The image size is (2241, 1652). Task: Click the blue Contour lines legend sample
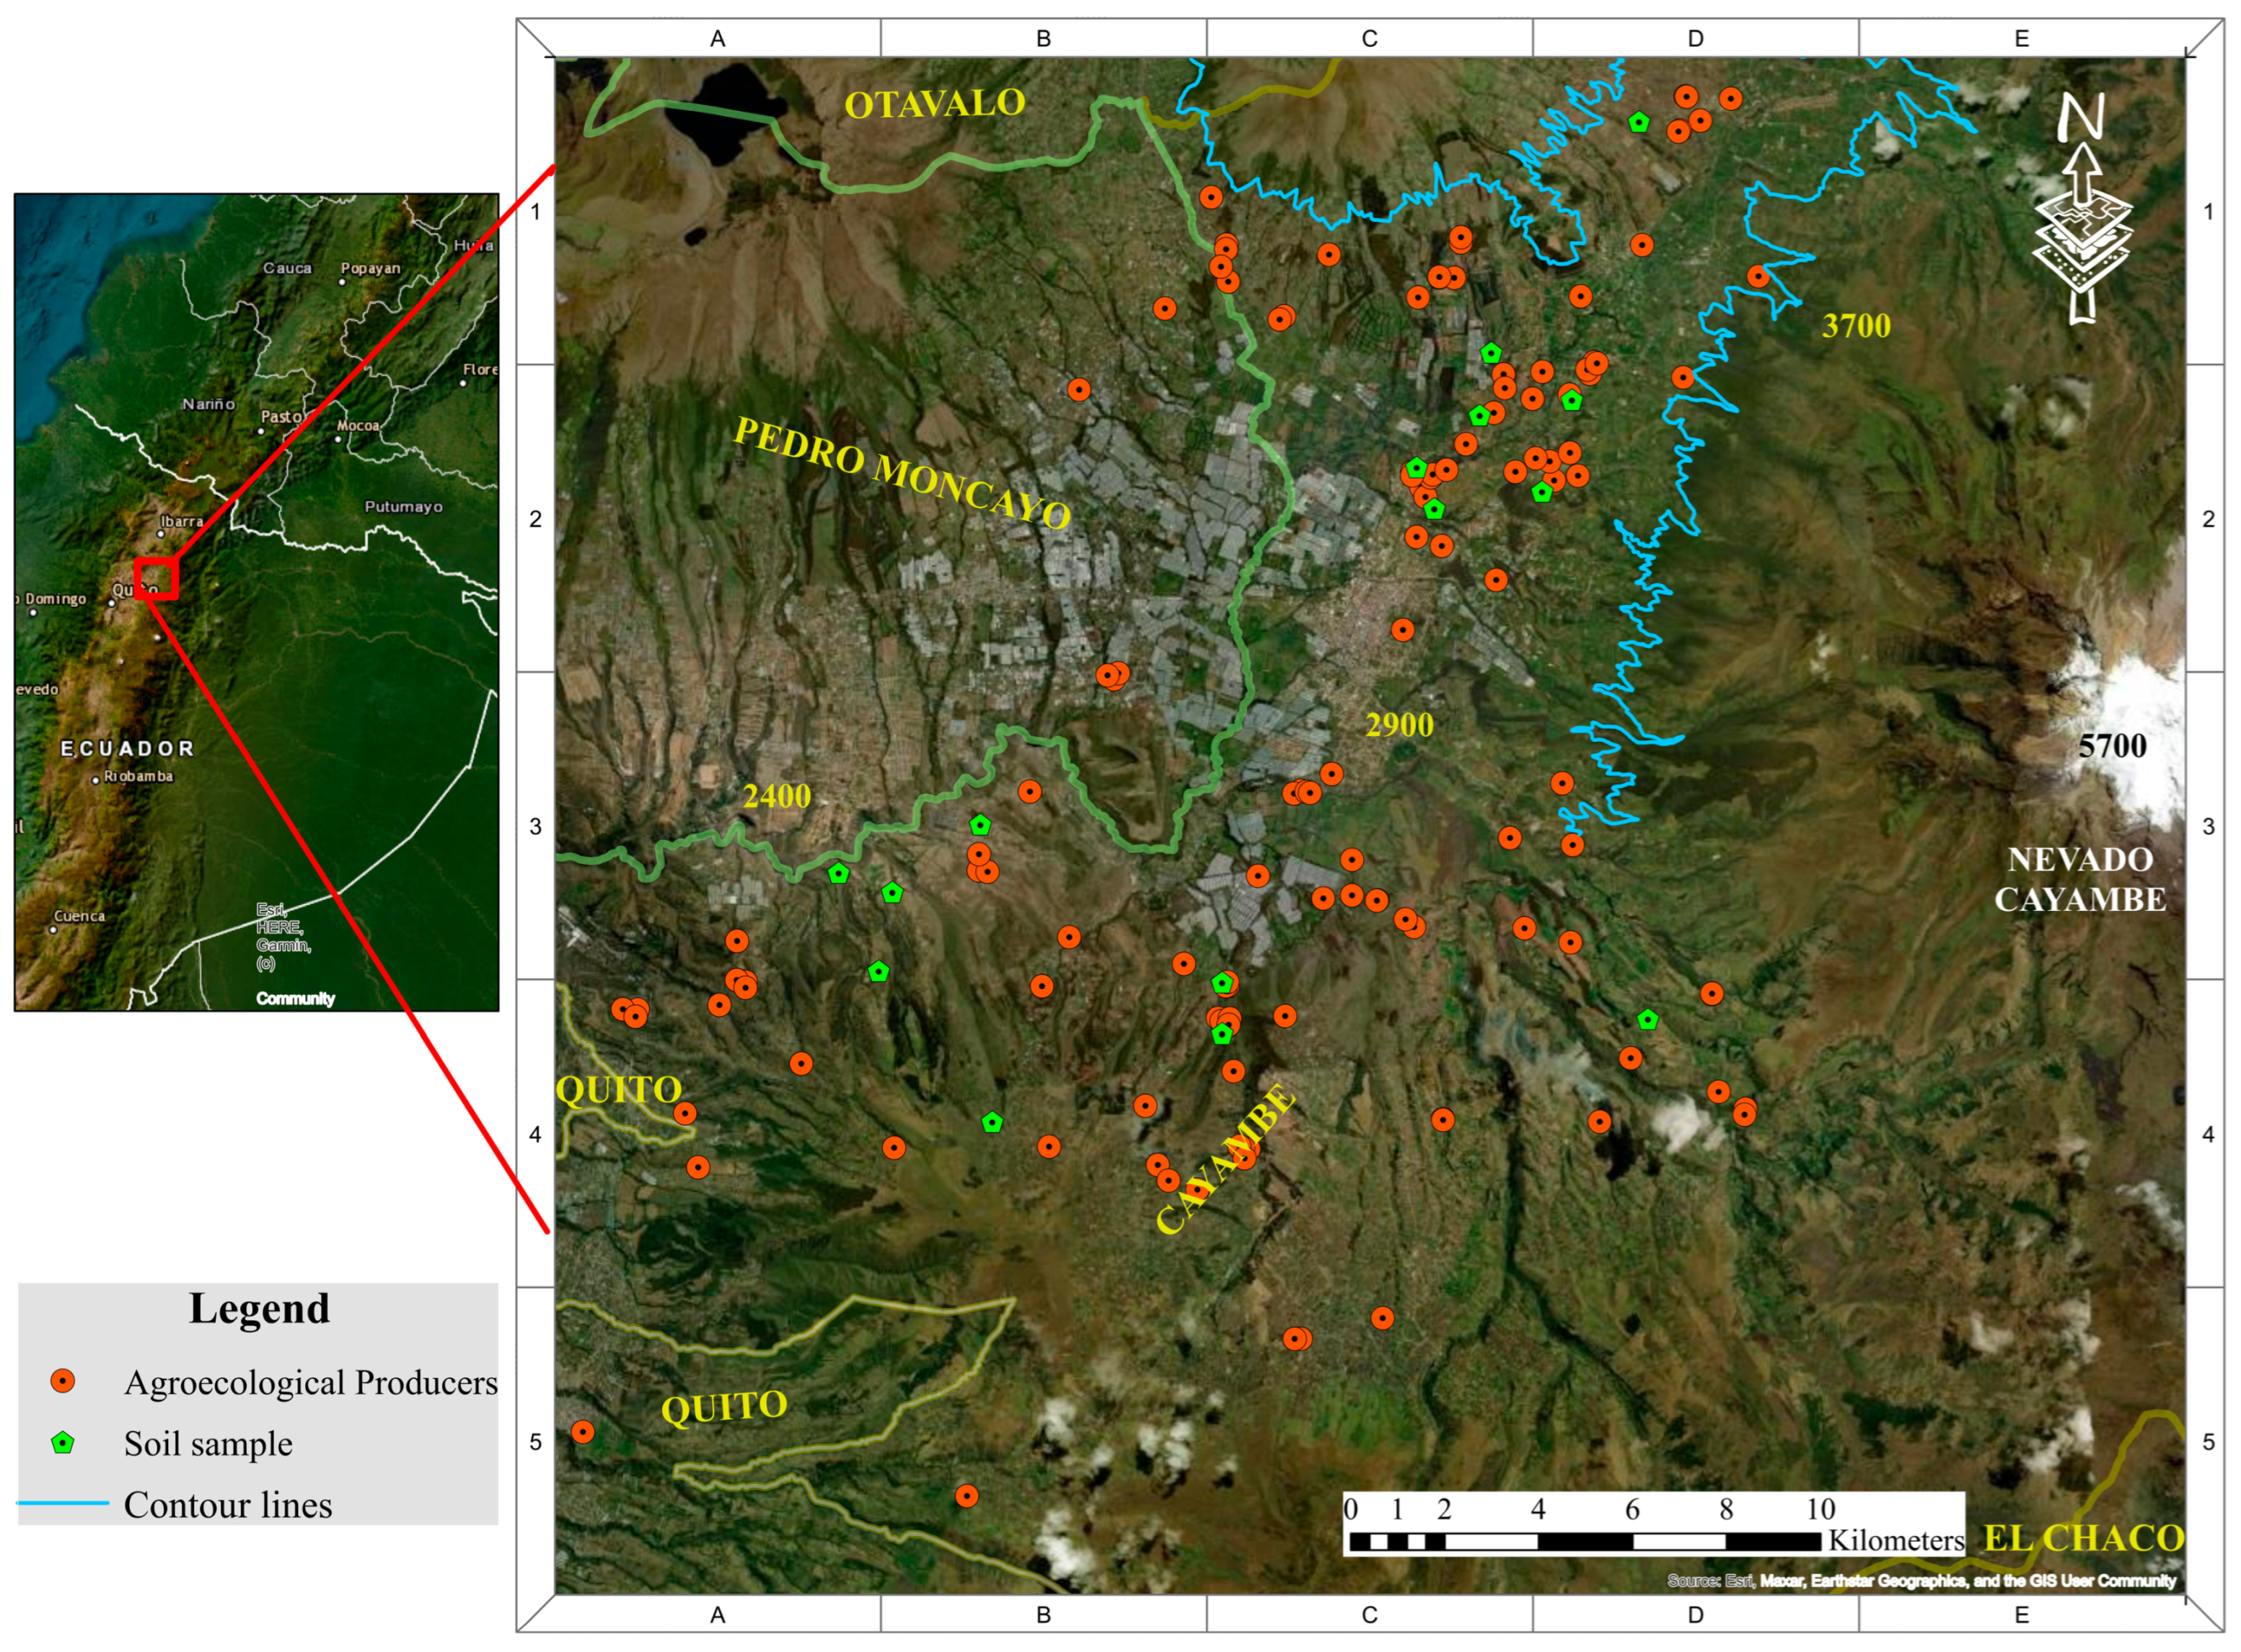(62, 1502)
